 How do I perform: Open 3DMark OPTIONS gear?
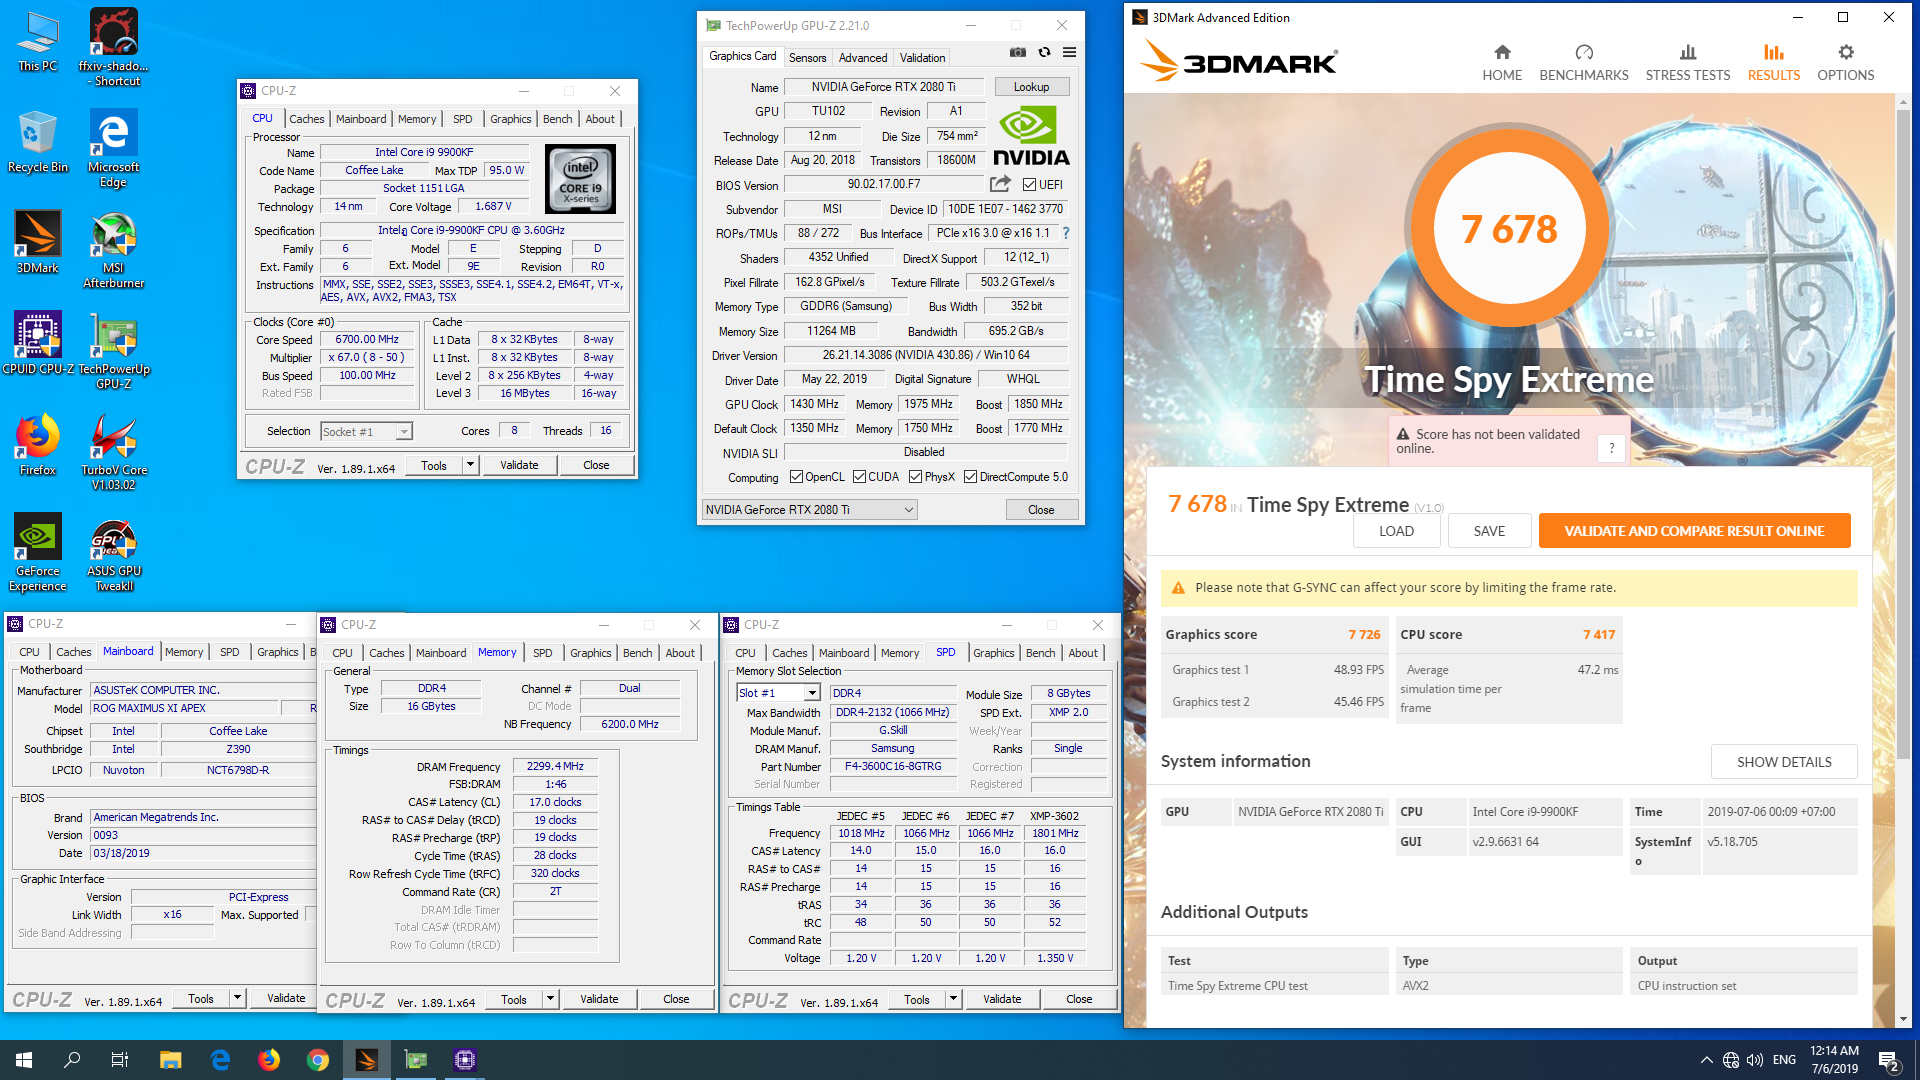tap(1846, 63)
